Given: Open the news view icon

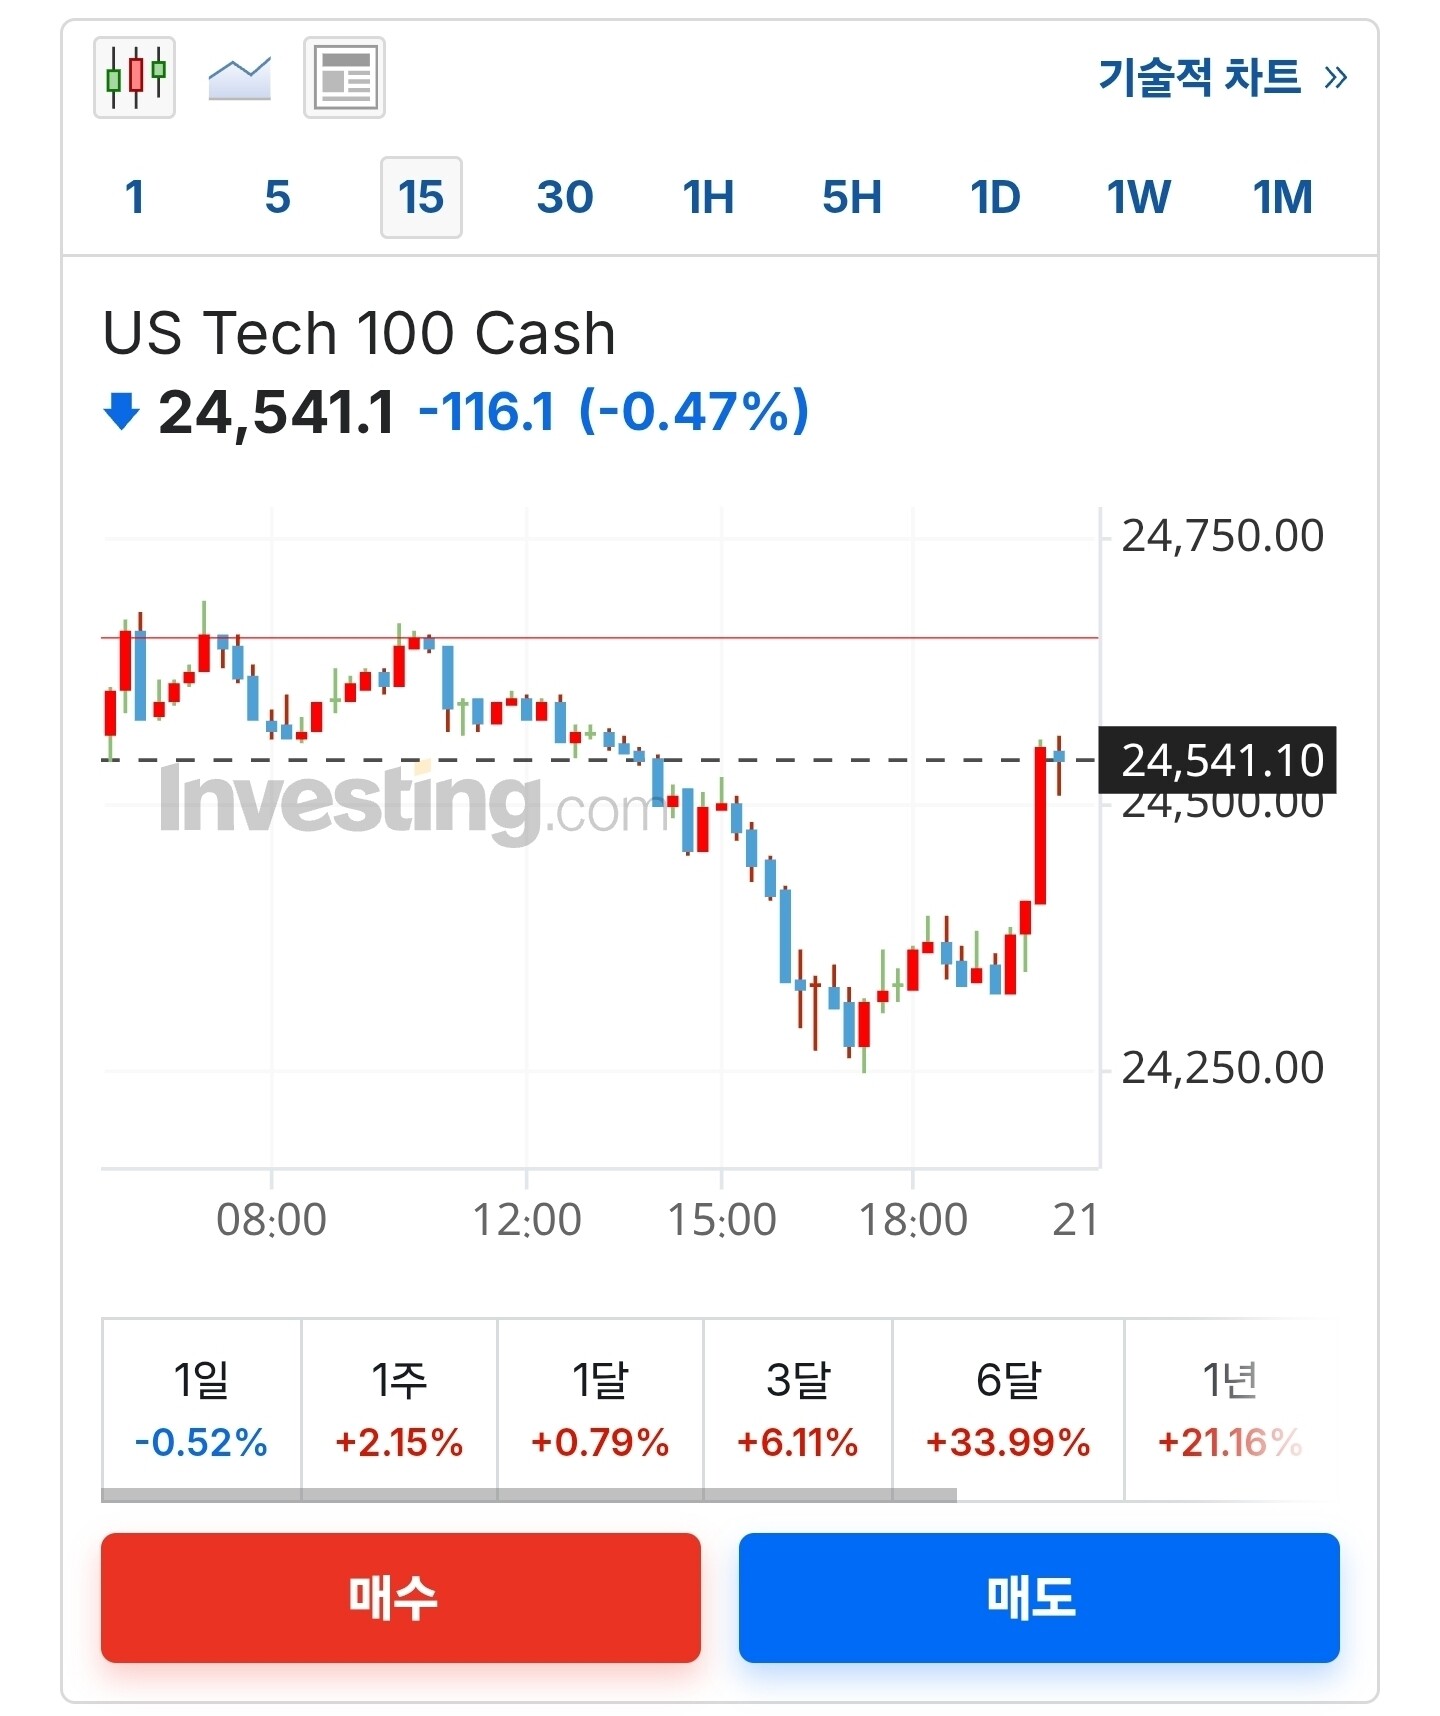Looking at the screenshot, I should coord(344,77).
